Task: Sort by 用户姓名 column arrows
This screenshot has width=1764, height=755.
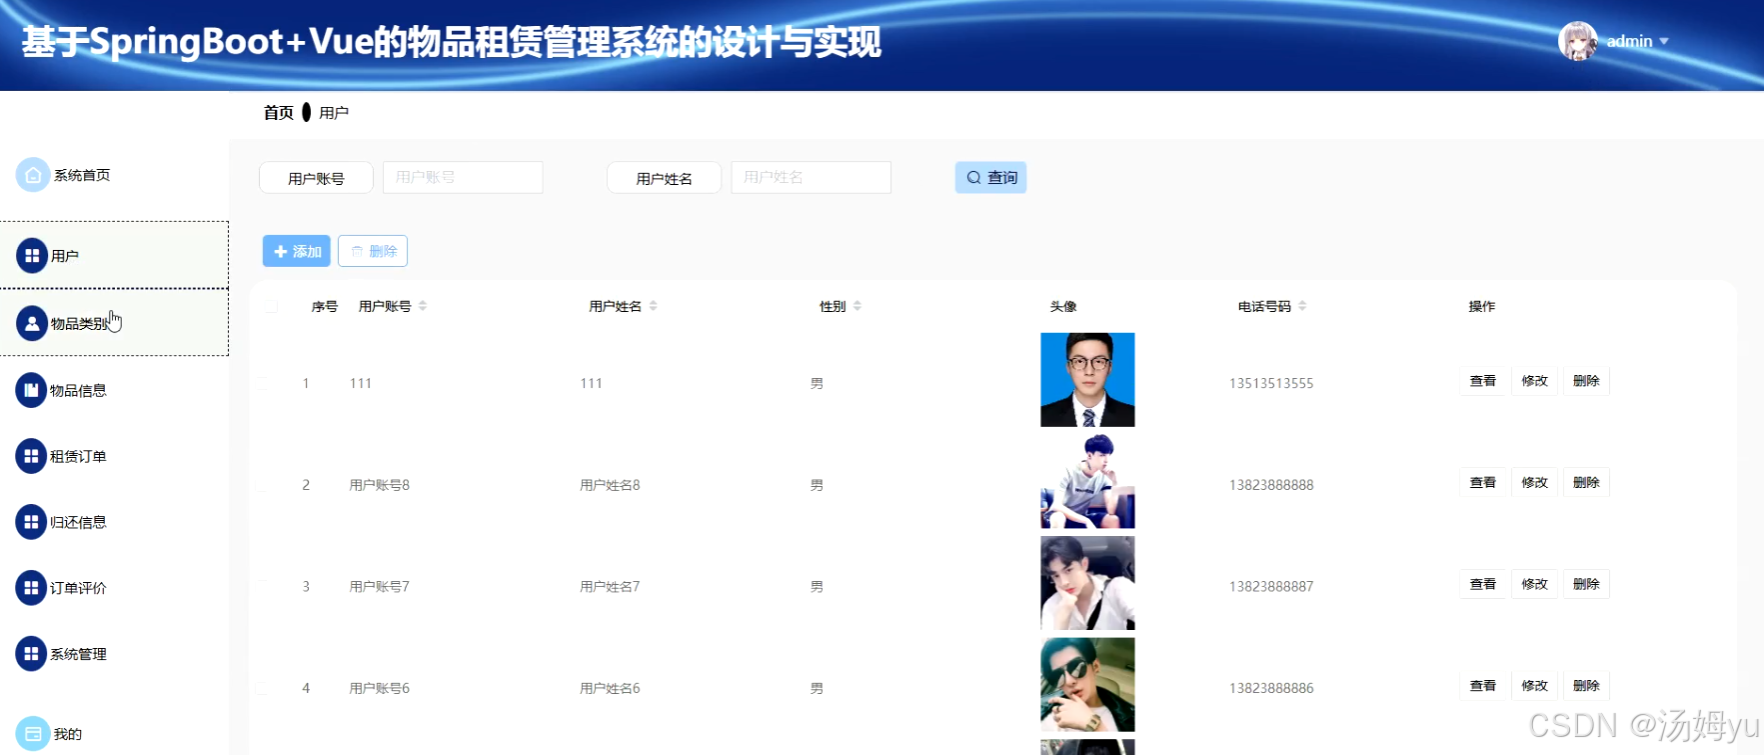Action: click(x=653, y=306)
